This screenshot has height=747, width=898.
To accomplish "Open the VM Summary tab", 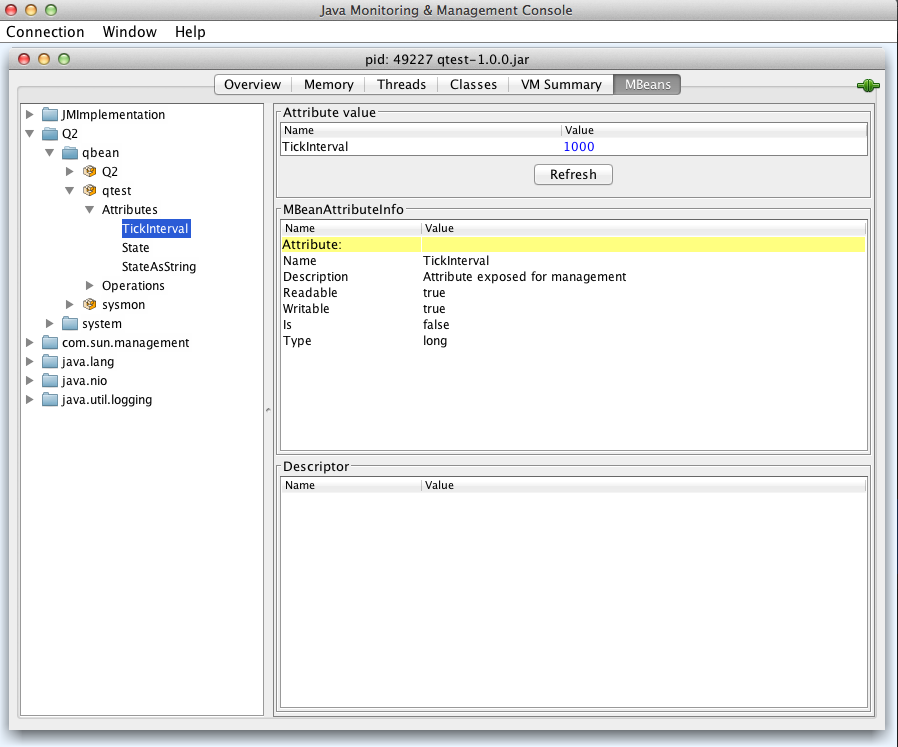I will tap(561, 85).
